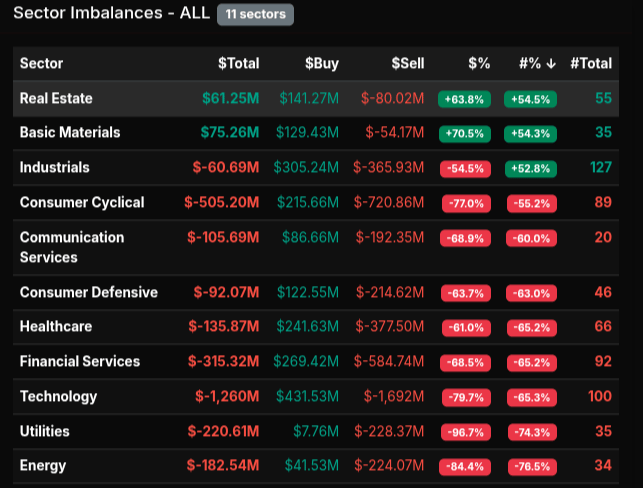Viewport: 643px width, 488px height.
Task: Sort table by the Sector column header
Action: [41, 63]
